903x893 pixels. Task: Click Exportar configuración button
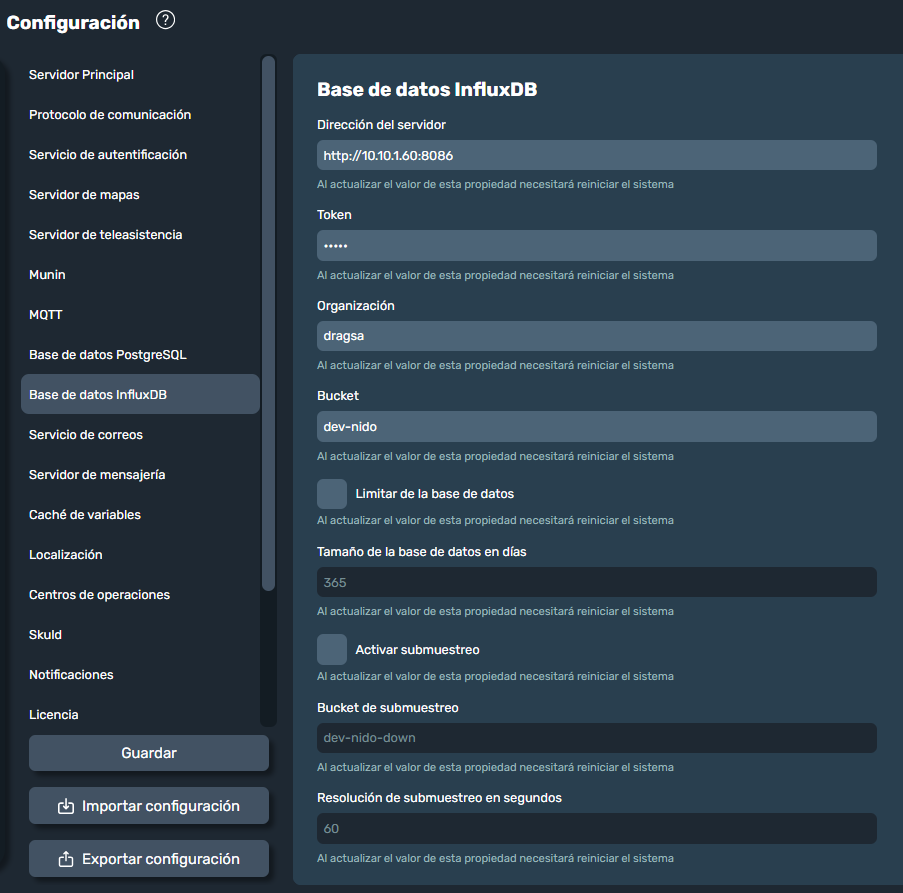coord(149,858)
